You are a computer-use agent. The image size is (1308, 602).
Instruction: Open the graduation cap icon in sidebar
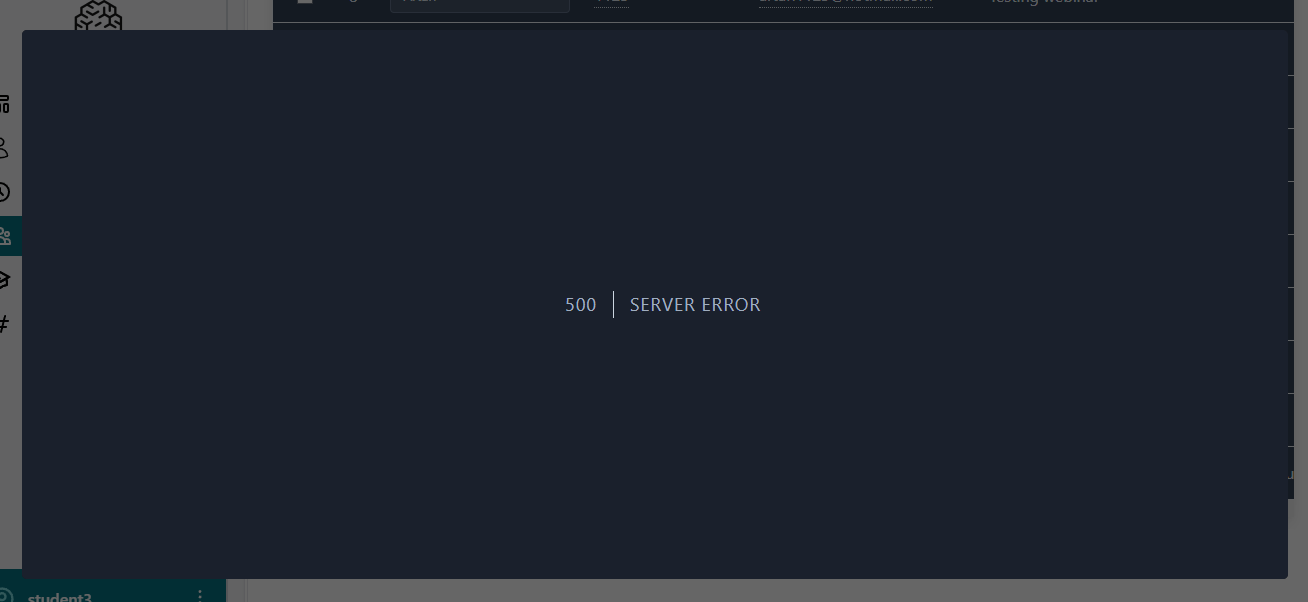[5, 280]
